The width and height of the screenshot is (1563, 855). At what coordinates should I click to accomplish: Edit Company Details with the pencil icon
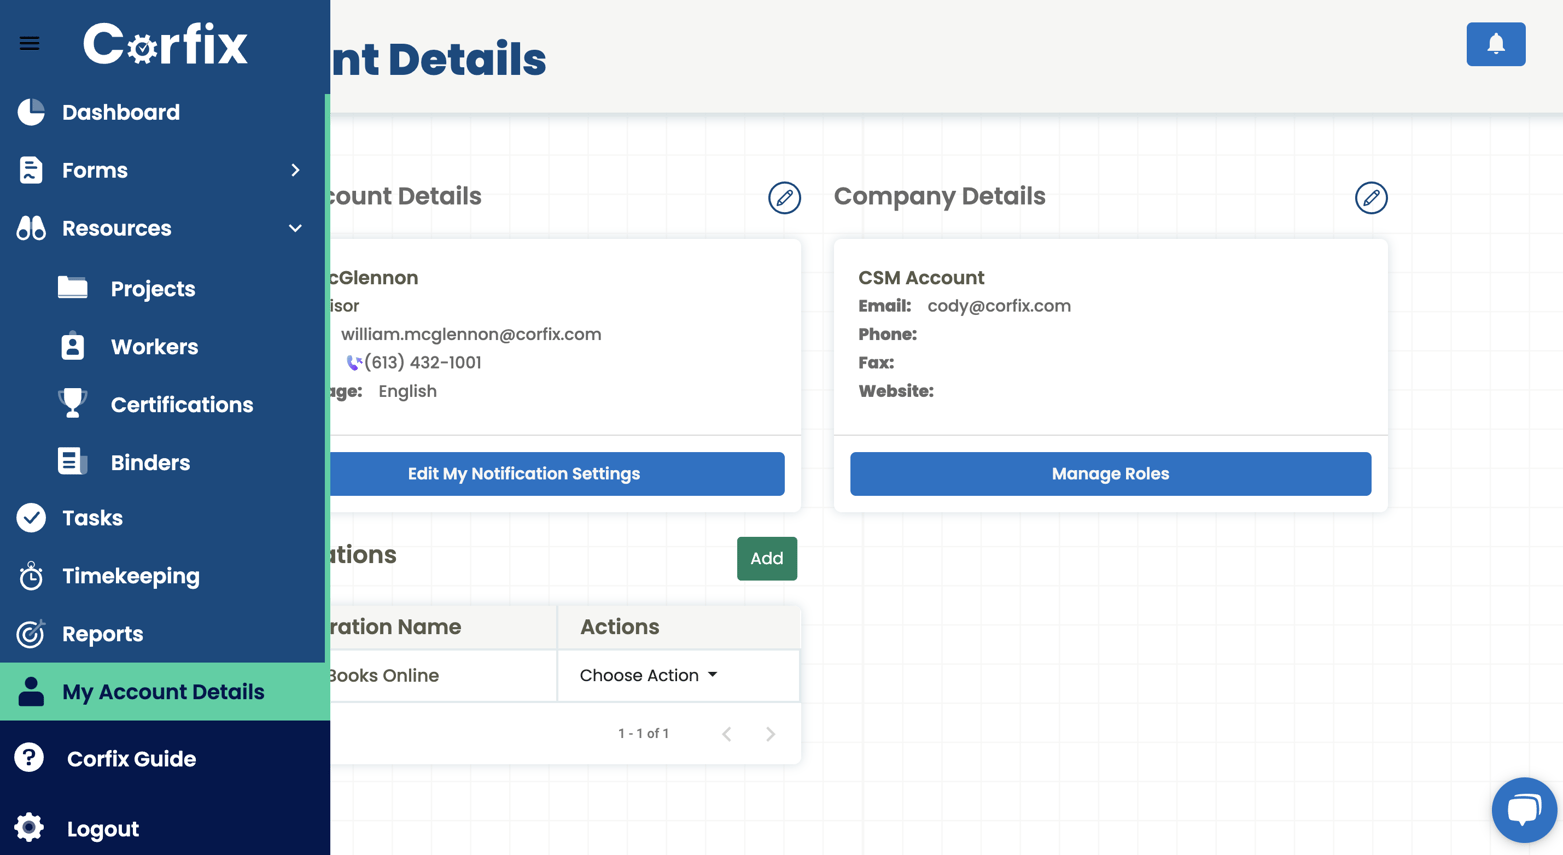(x=1371, y=198)
